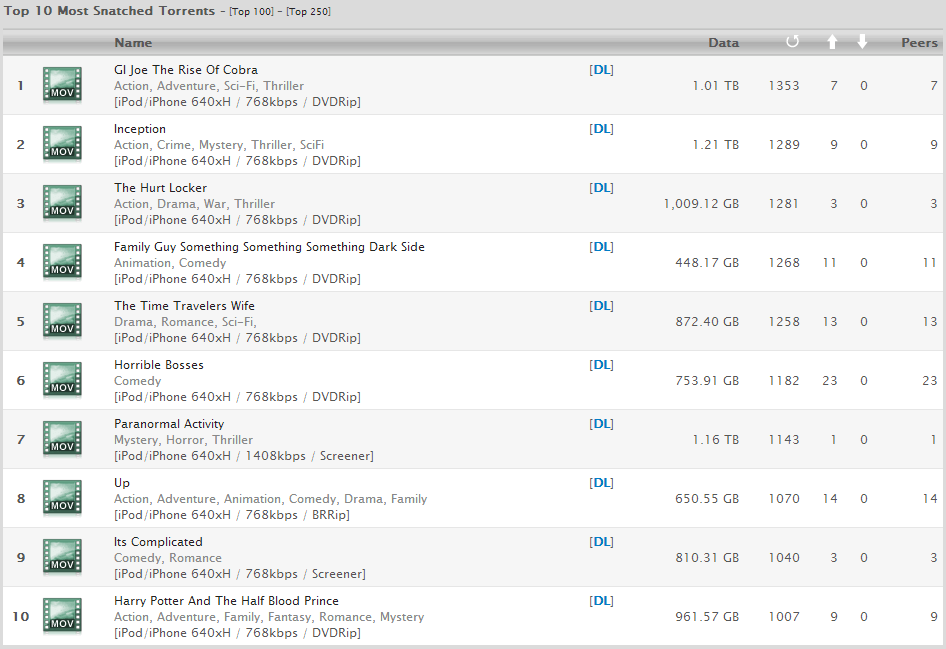Click the 1.21 TB data value
The height and width of the screenshot is (649, 946).
[x=716, y=145]
